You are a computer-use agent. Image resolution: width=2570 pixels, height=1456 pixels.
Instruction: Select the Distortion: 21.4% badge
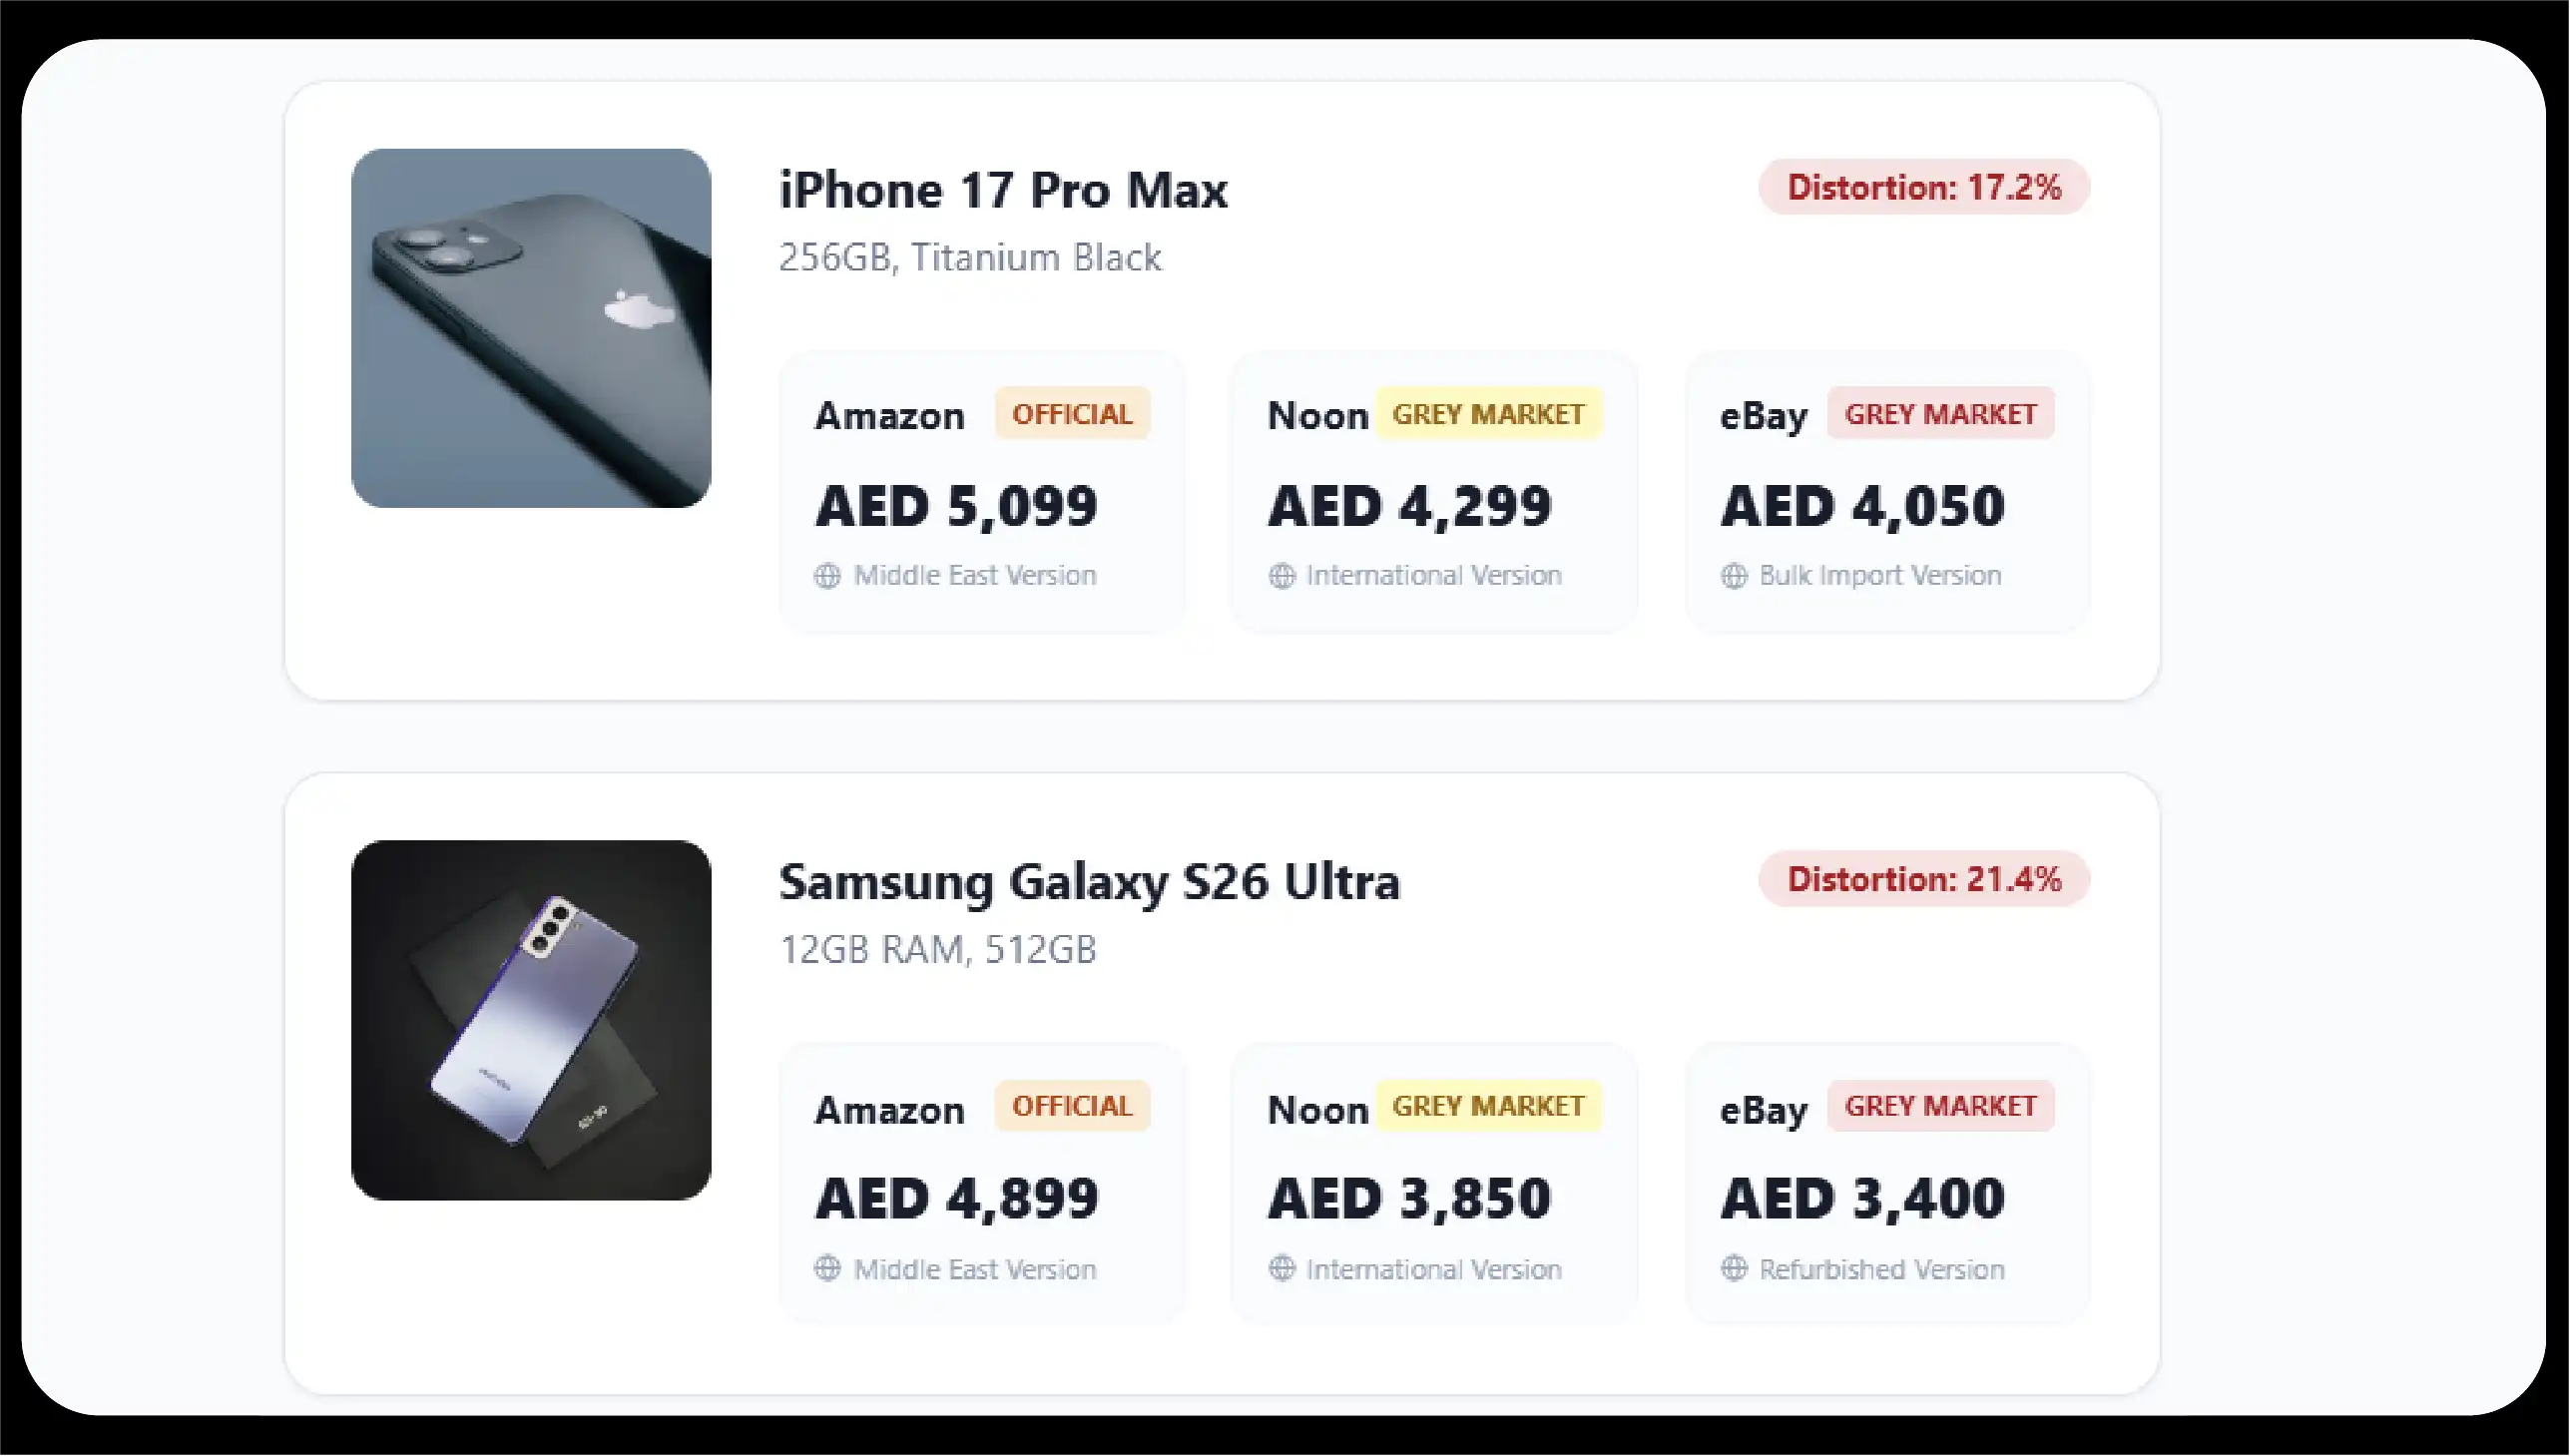pyautogui.click(x=1924, y=879)
